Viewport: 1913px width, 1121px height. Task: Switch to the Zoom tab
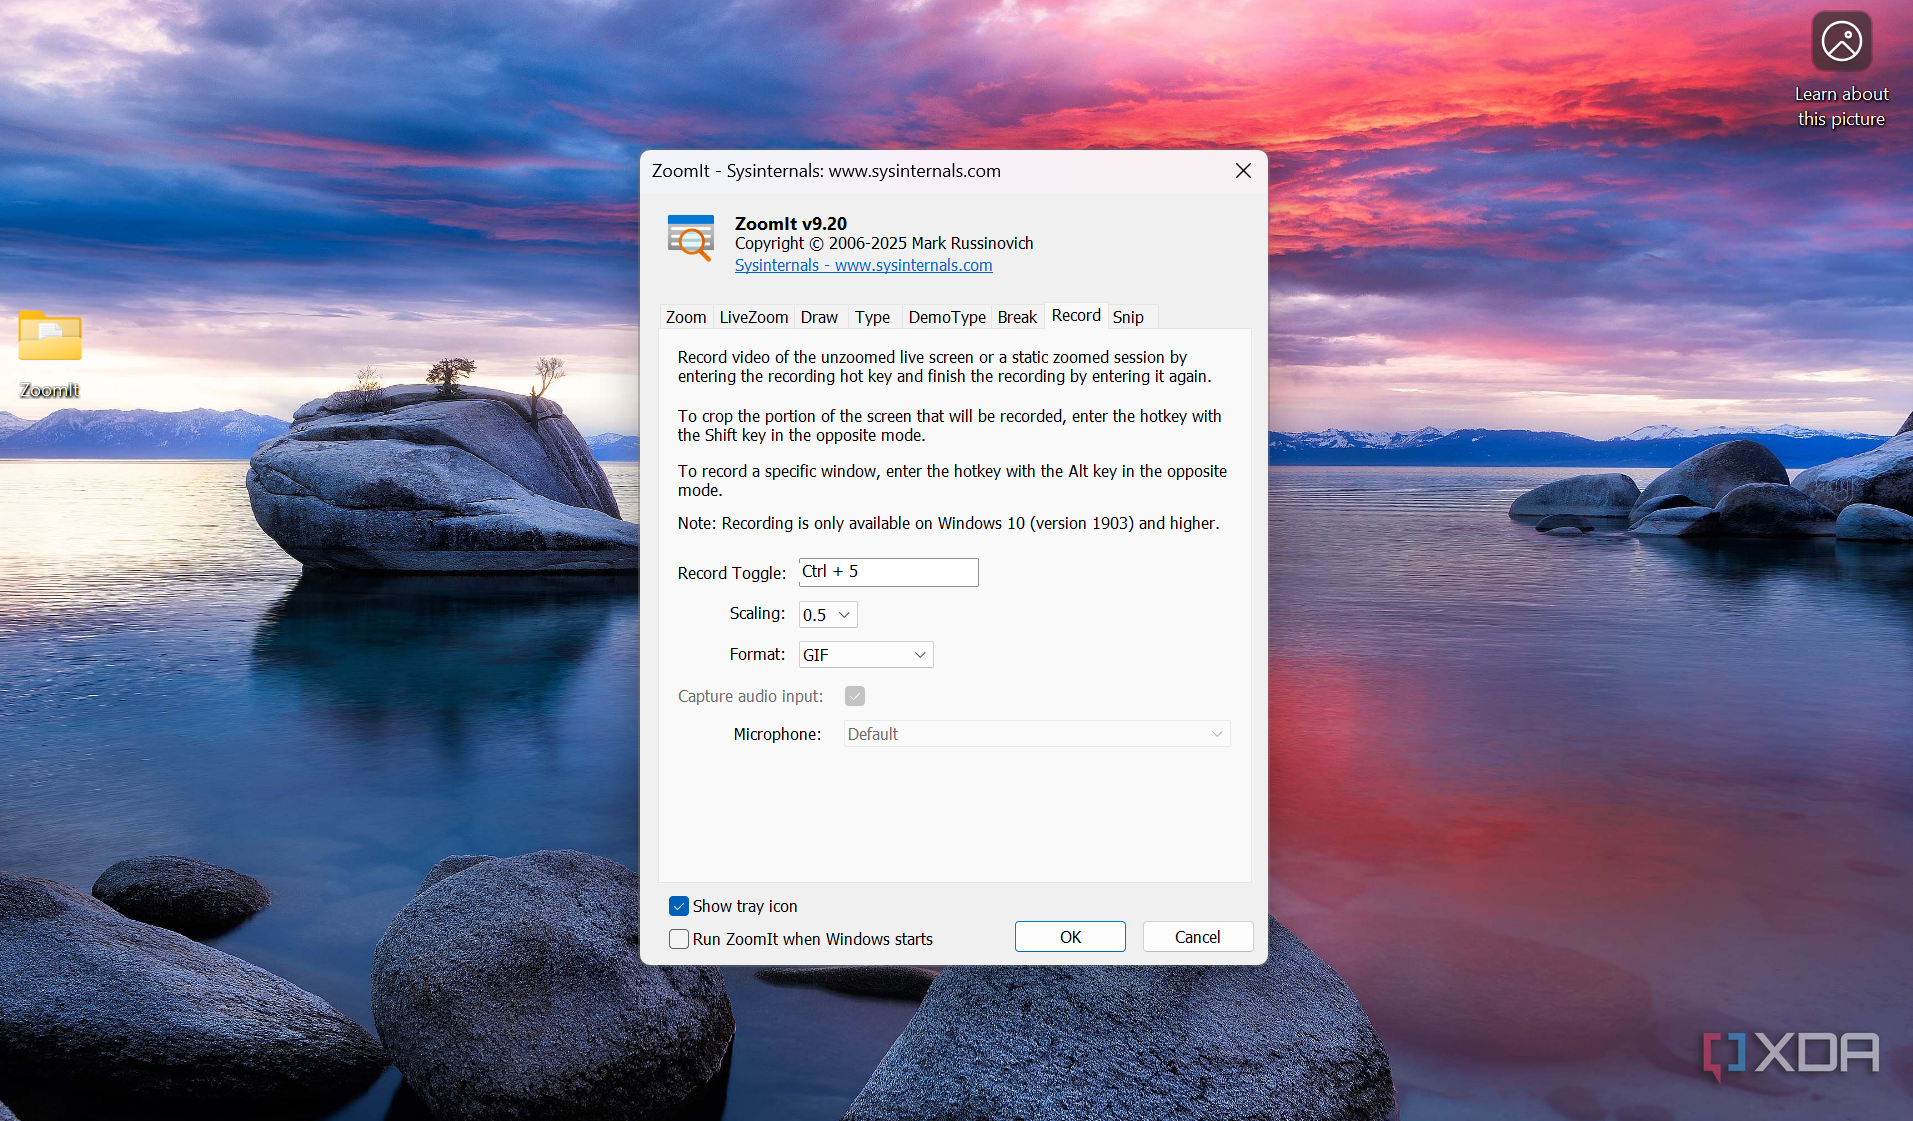686,317
